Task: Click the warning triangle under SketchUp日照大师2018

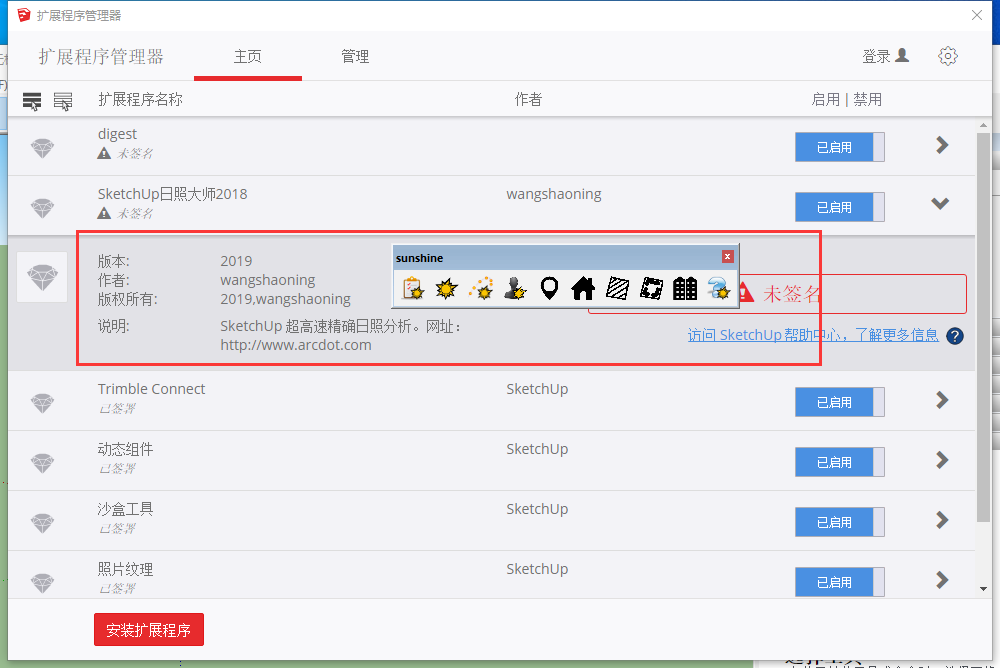Action: [104, 213]
